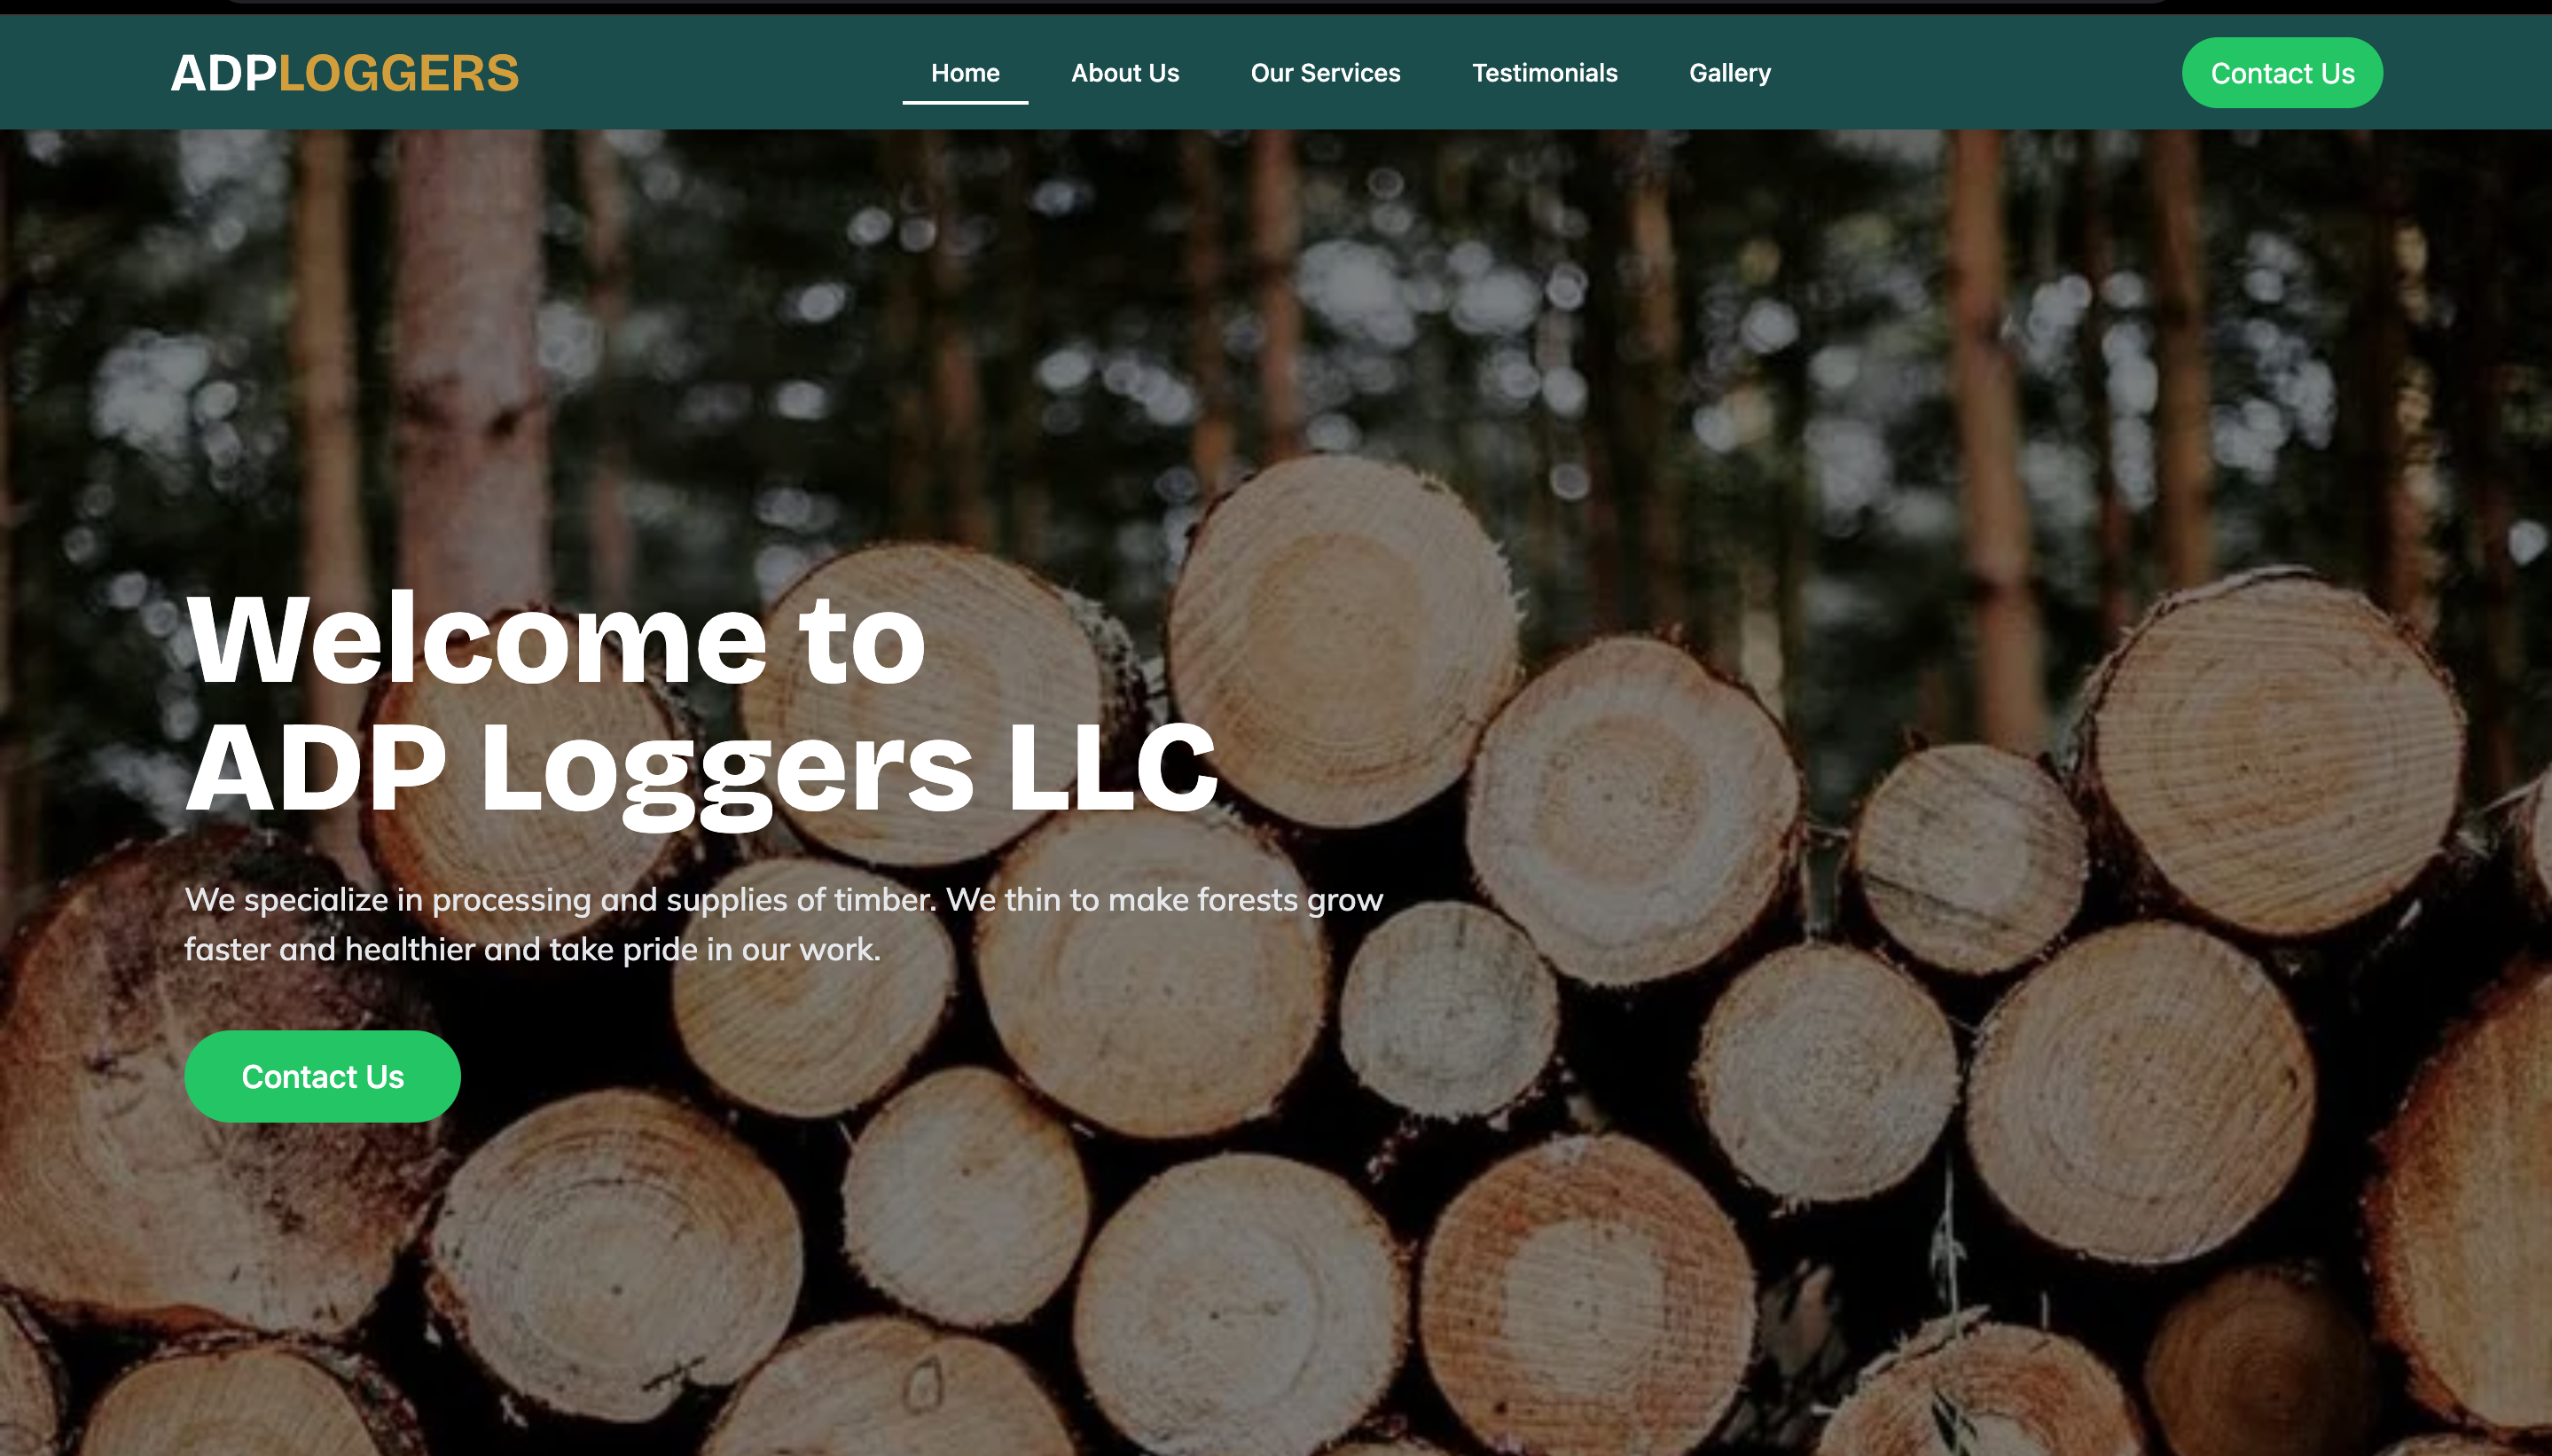
Task: Open the Gallery nav link
Action: [x=1729, y=73]
